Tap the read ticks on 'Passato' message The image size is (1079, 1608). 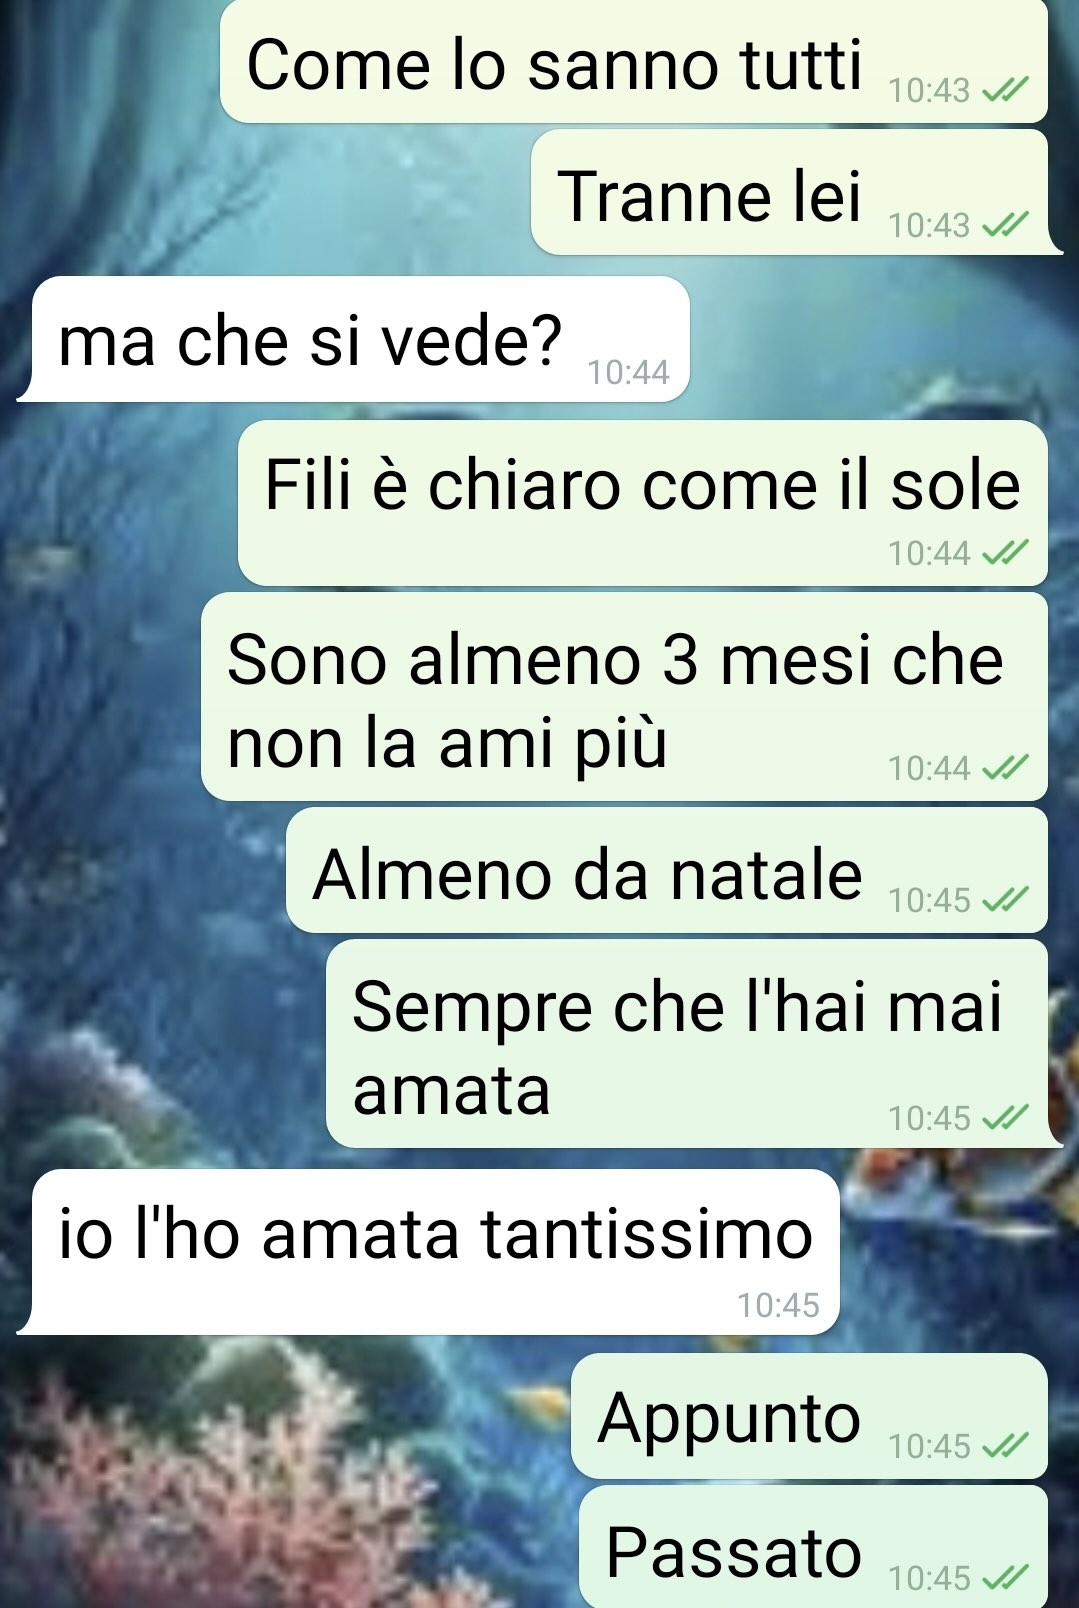coord(1004,1578)
